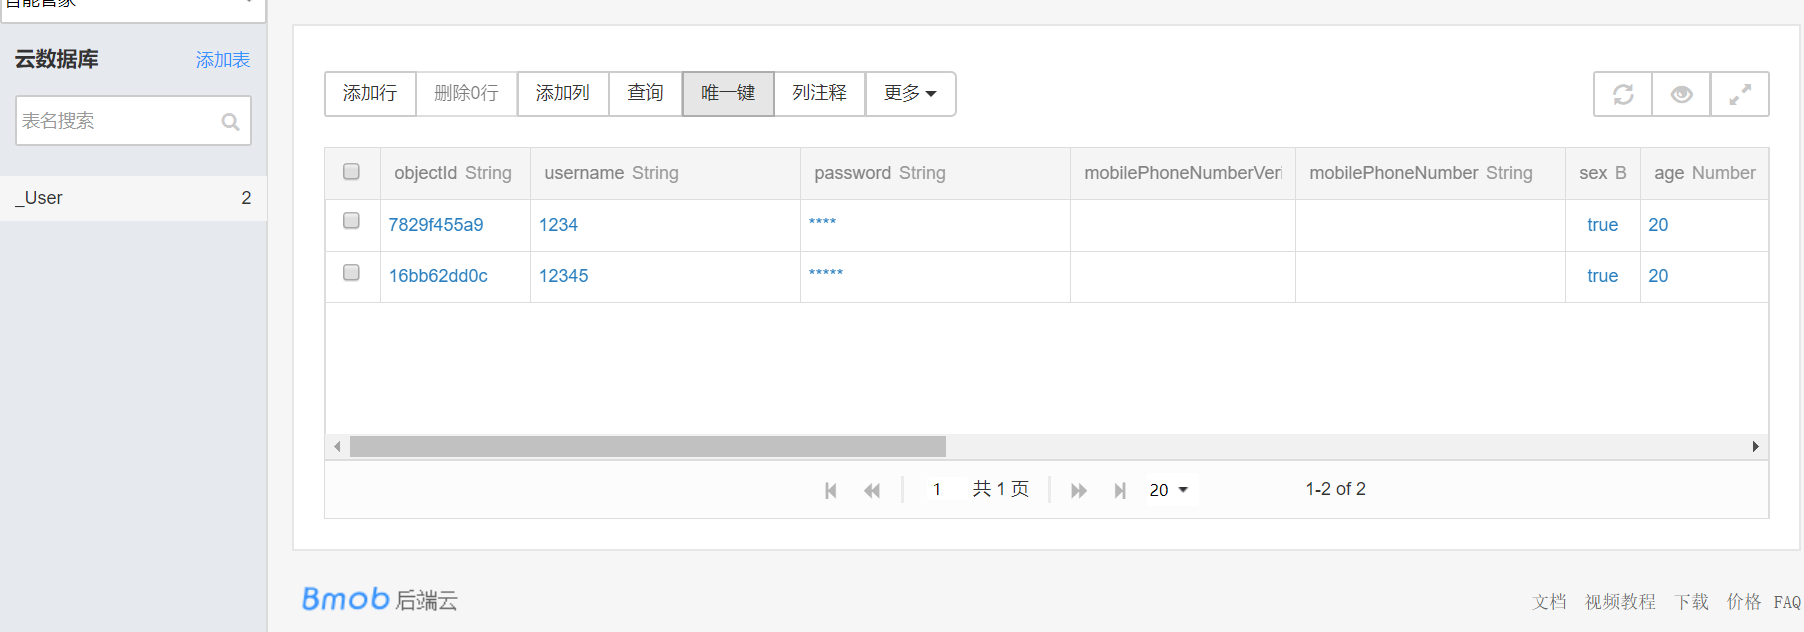
Task: Open the 价格 footer link
Action: tap(1744, 602)
